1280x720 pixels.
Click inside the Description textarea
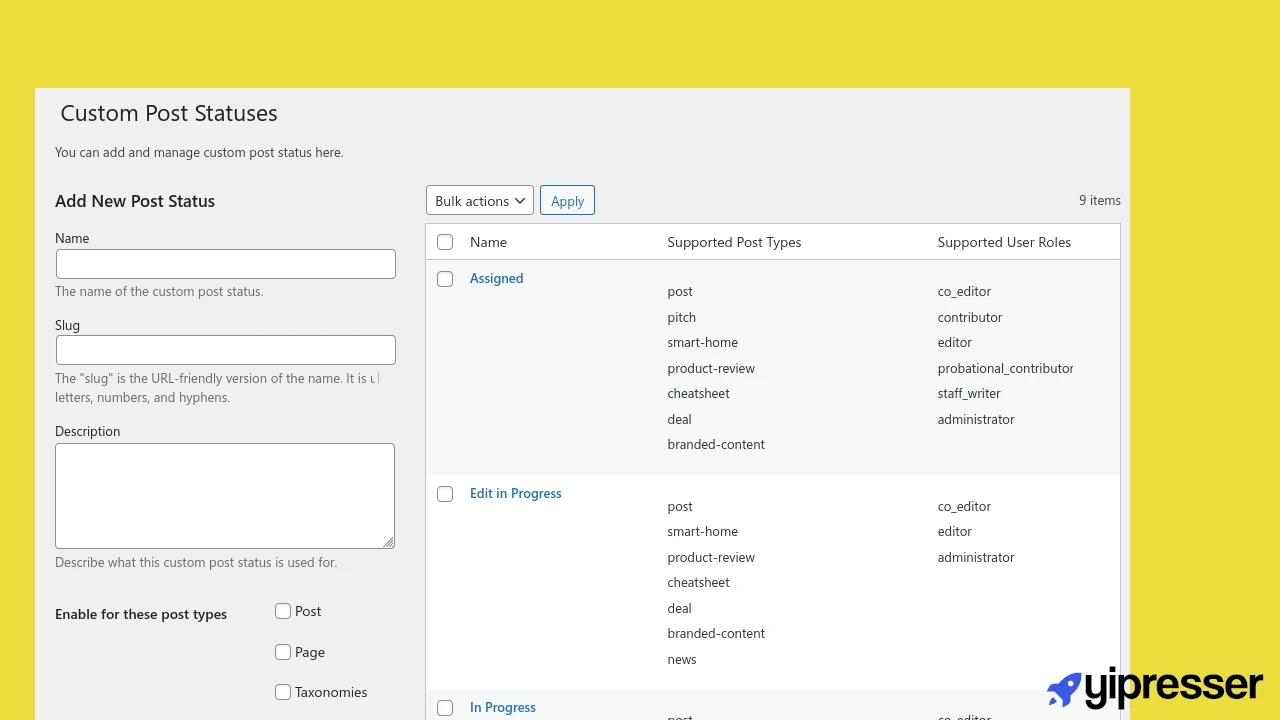[x=224, y=495]
